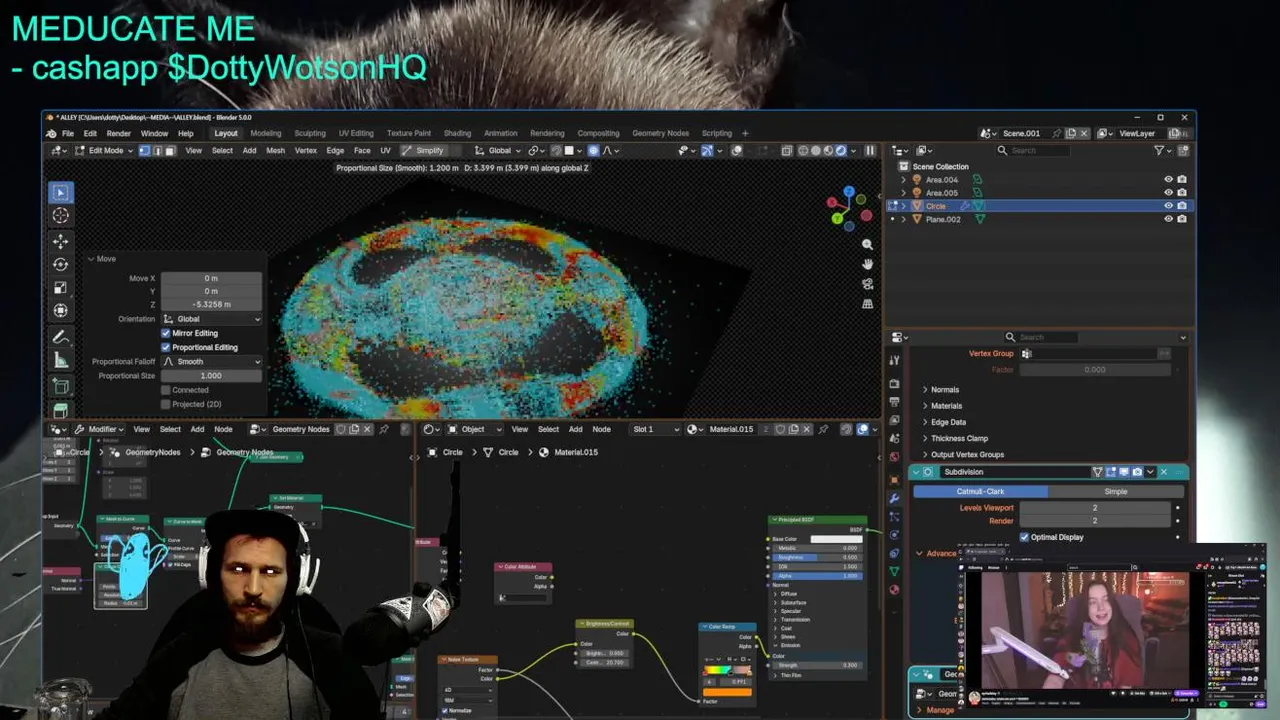
Task: Select the Annotate pencil tool
Action: pos(61,337)
